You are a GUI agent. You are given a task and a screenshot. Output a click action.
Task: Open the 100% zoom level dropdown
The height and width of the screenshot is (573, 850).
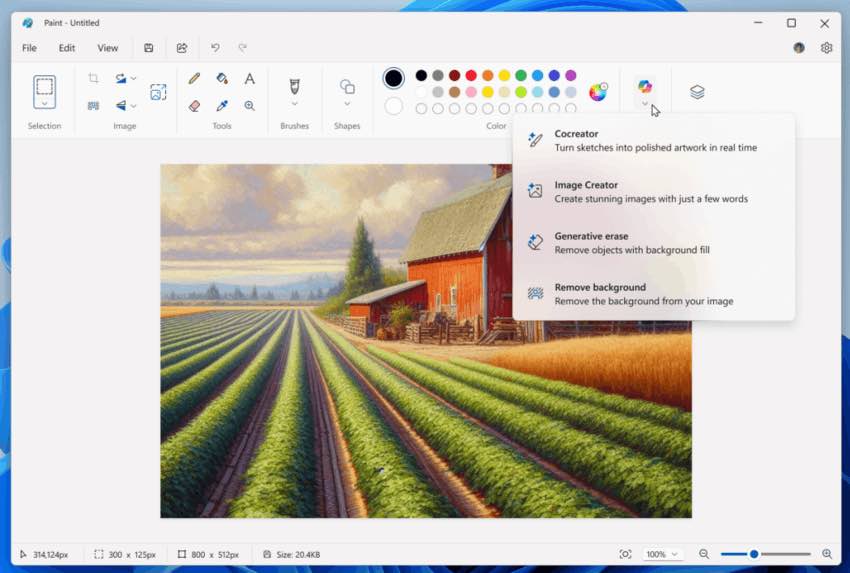tap(661, 554)
